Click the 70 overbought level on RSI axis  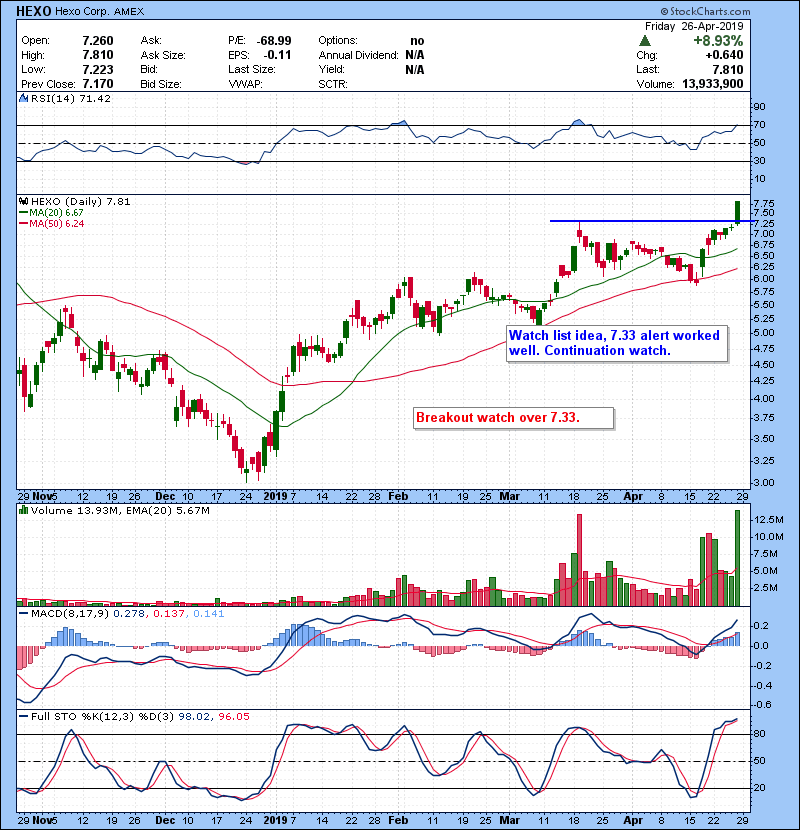(x=759, y=125)
